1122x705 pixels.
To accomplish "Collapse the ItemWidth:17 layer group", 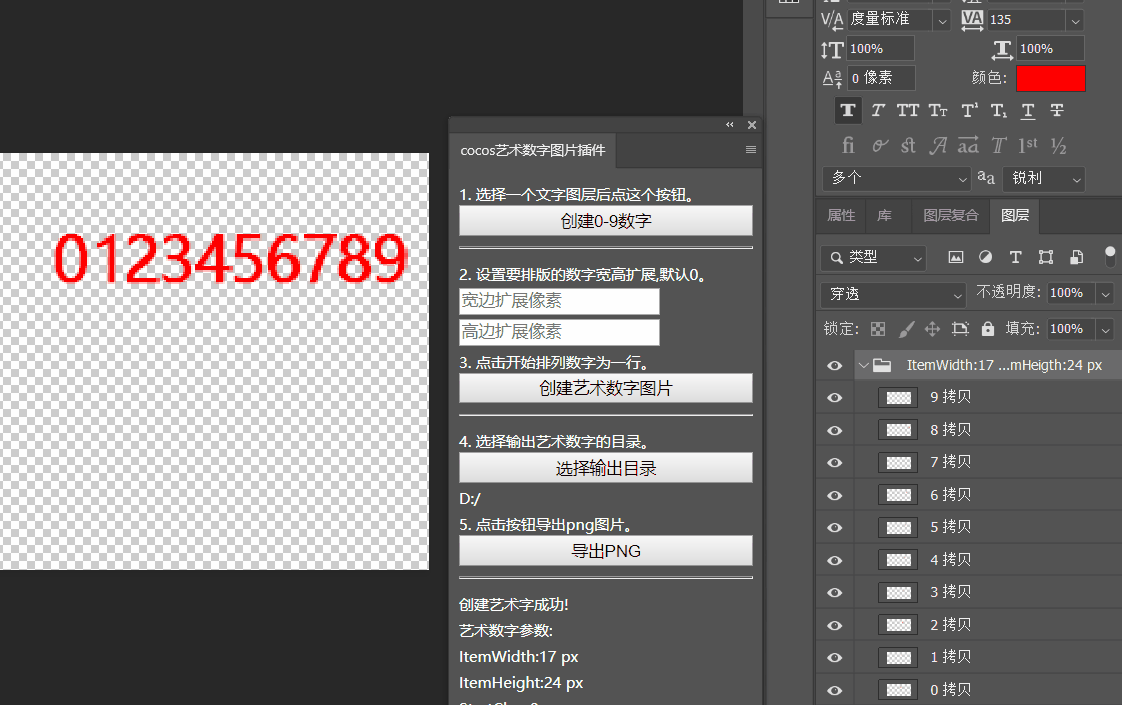I will coord(864,366).
